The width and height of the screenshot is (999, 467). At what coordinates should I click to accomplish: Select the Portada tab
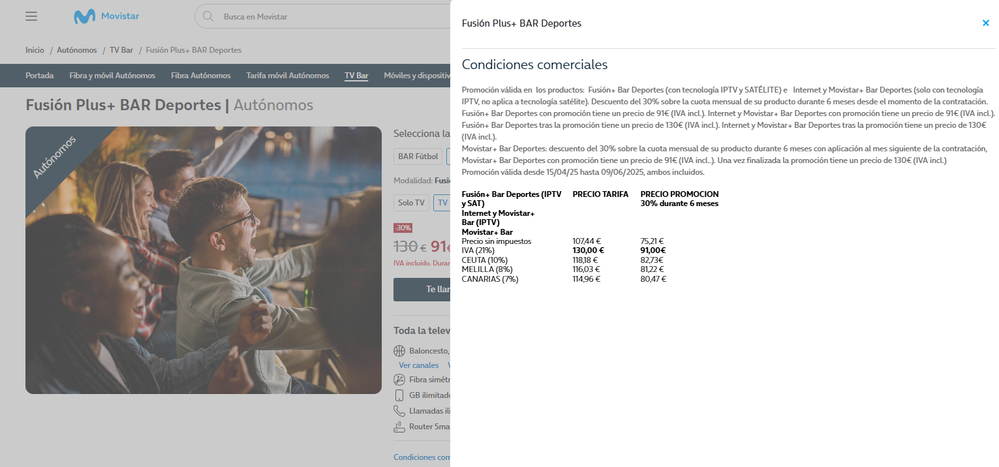point(40,76)
